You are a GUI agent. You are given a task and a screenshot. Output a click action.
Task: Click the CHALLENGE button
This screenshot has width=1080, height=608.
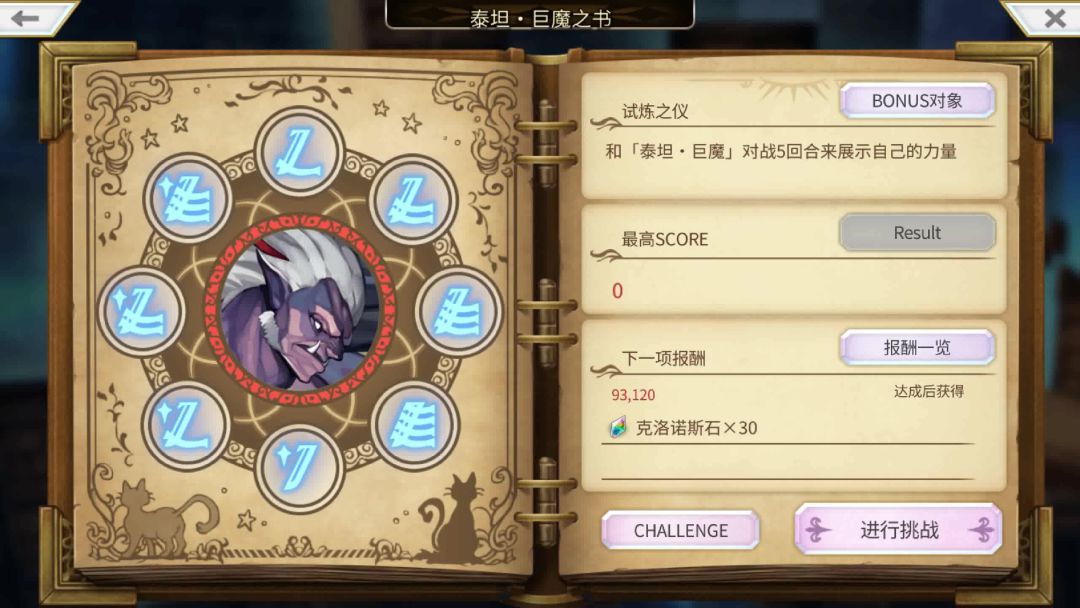pos(681,530)
